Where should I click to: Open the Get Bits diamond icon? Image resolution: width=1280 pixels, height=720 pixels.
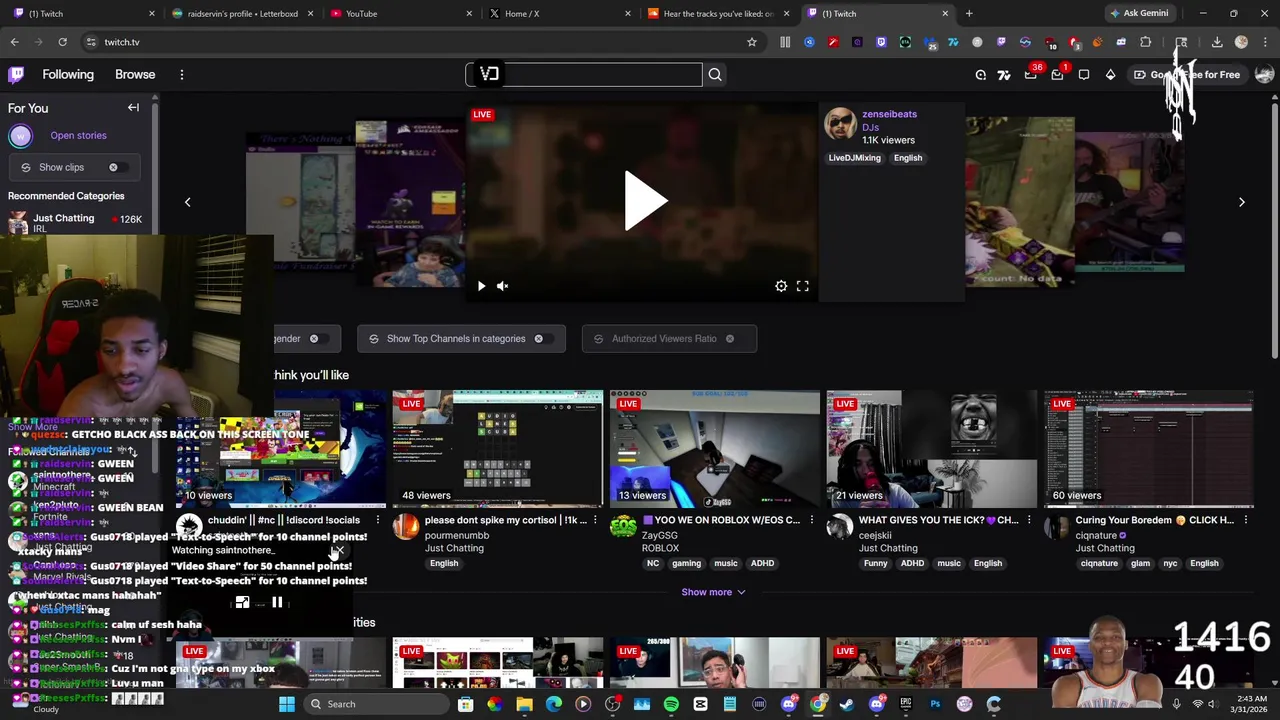click(x=1110, y=75)
